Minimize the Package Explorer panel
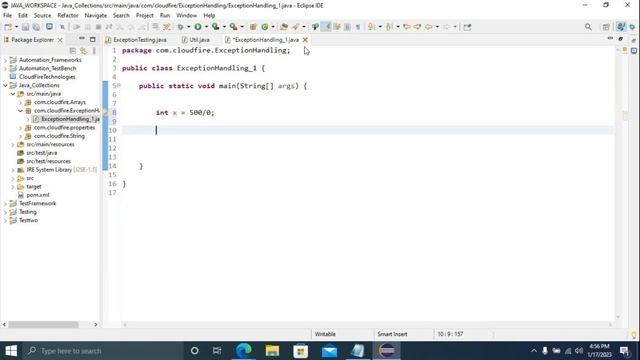Screen dimensions: 640x360 coord(82,39)
